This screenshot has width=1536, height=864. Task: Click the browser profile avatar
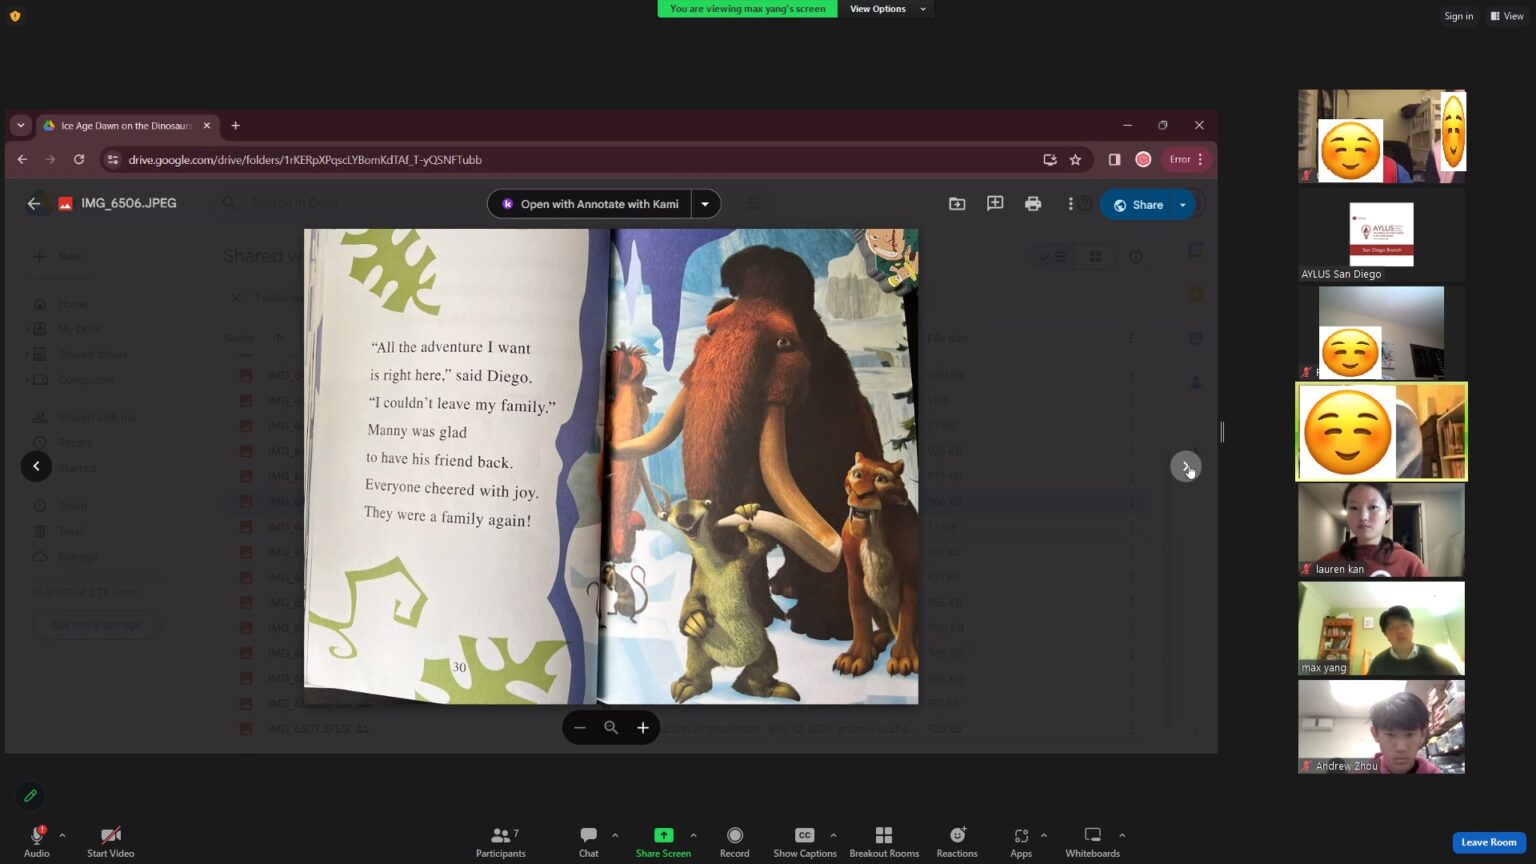point(1143,159)
